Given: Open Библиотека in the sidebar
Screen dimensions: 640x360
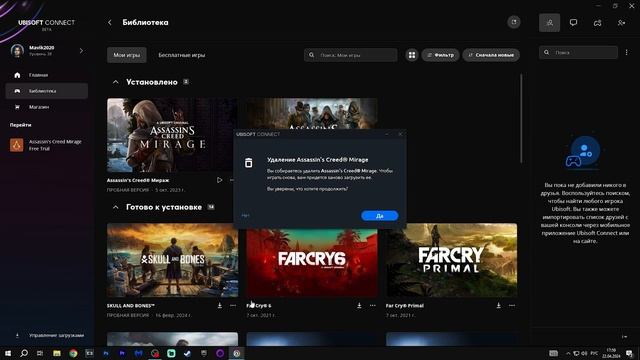Looking at the screenshot, I should tap(47, 91).
